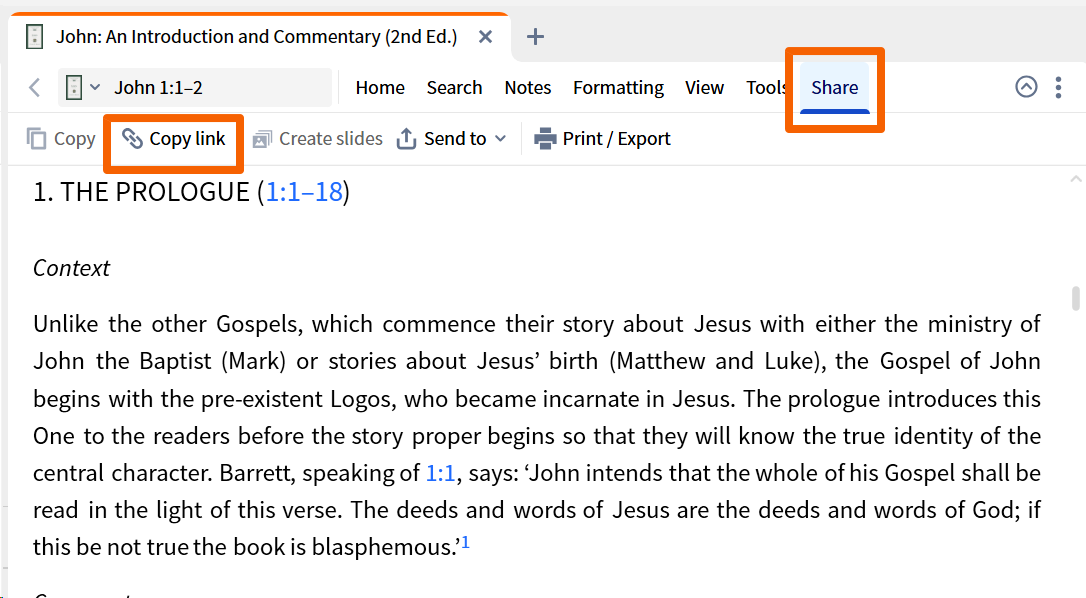
Task: Select the Share tab
Action: (834, 88)
